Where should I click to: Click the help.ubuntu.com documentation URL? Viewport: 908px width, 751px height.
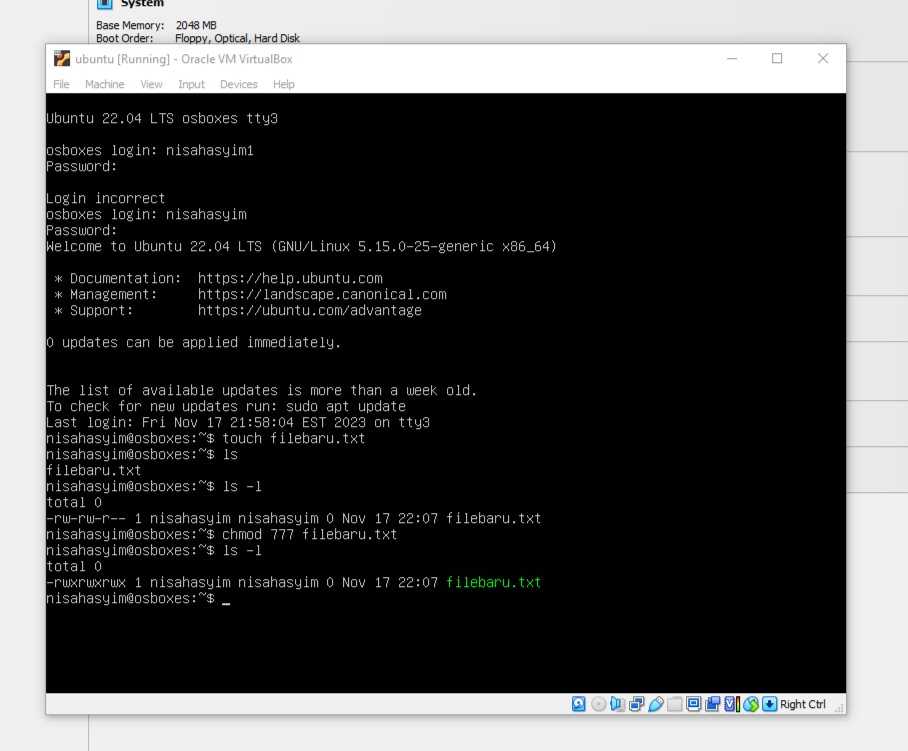(290, 279)
